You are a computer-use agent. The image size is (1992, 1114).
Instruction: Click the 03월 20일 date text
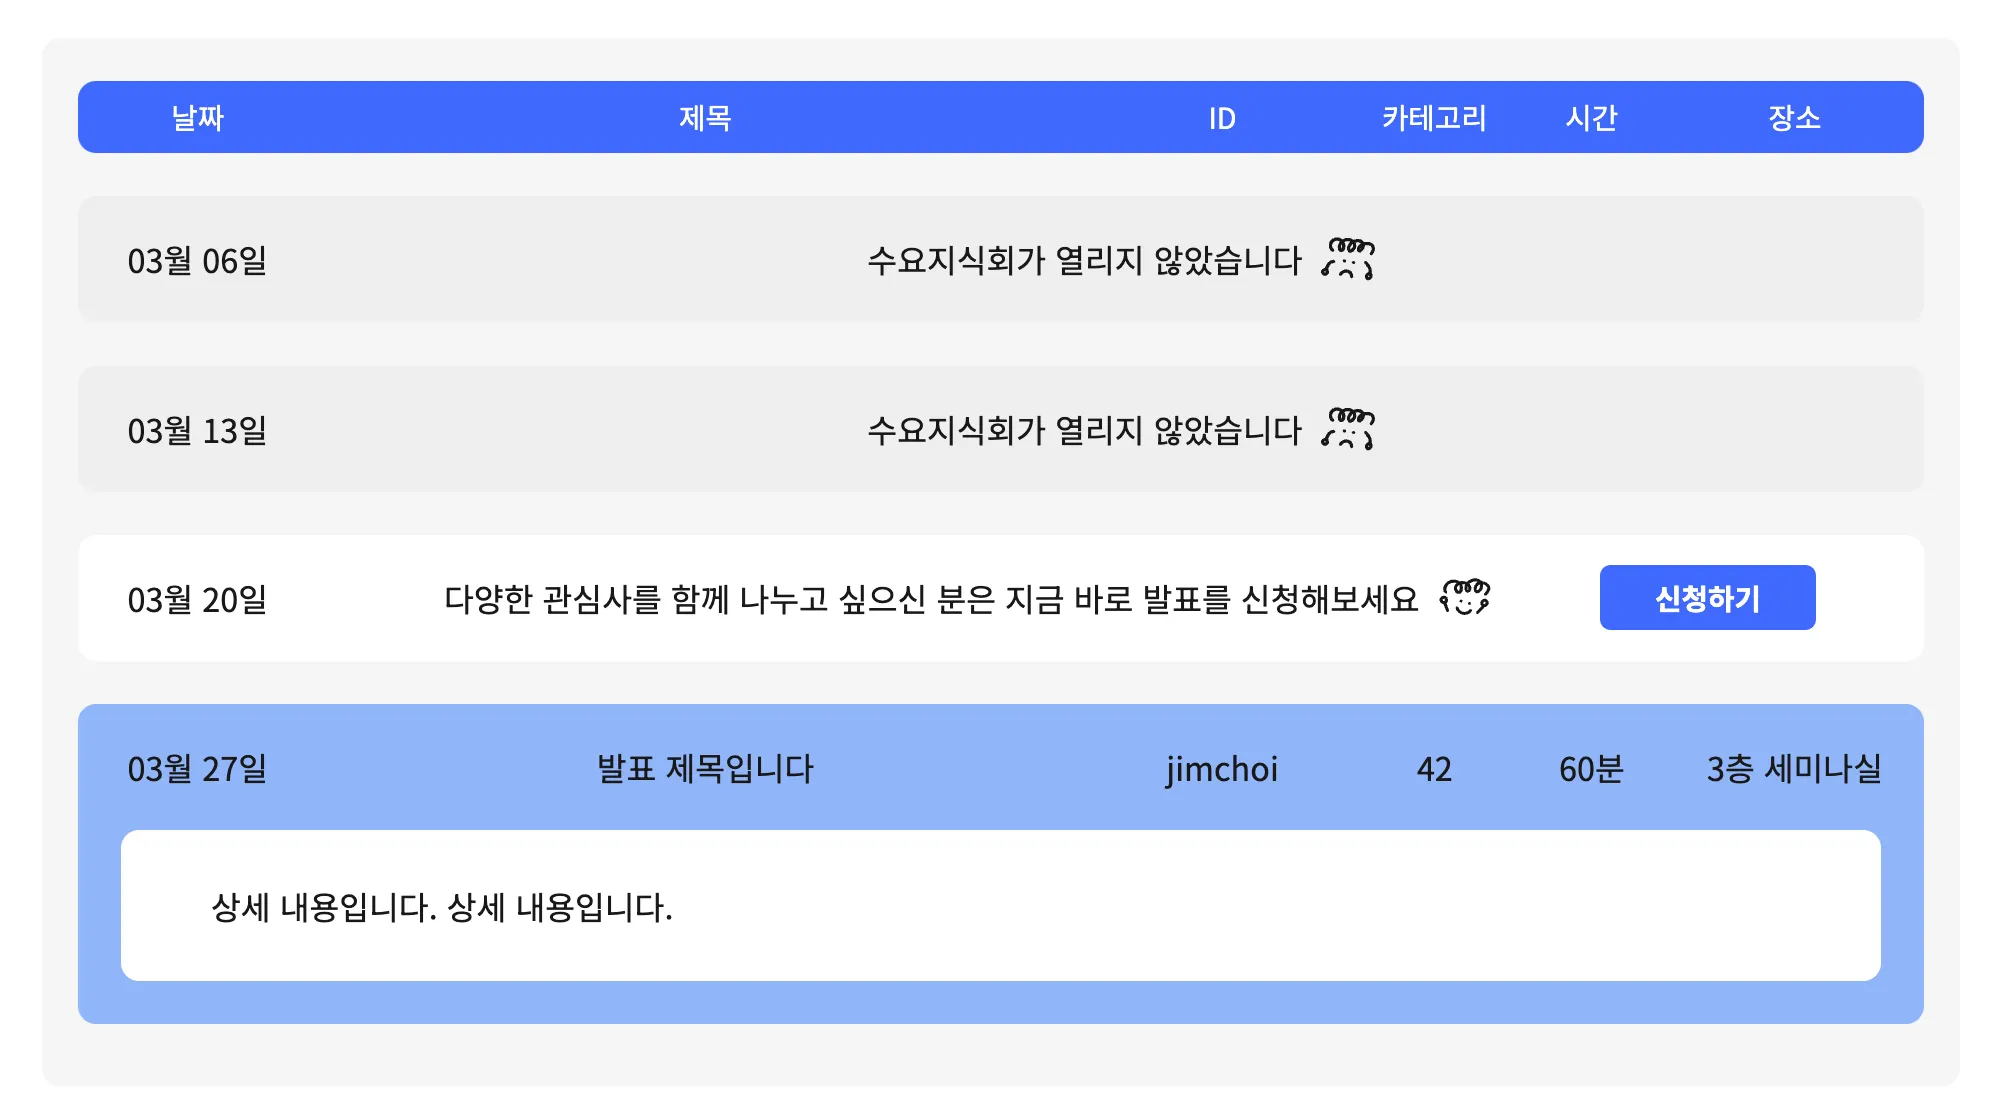point(197,599)
